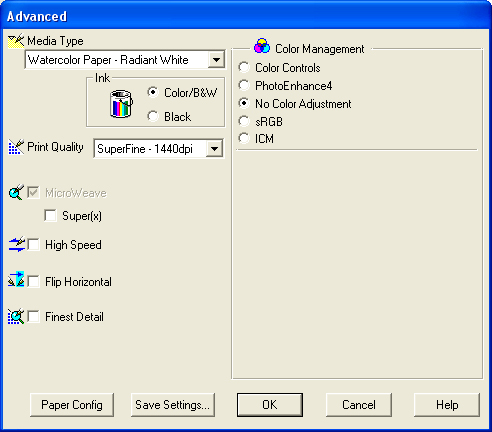
Task: Click the Media Type pen icon
Action: [x=16, y=41]
